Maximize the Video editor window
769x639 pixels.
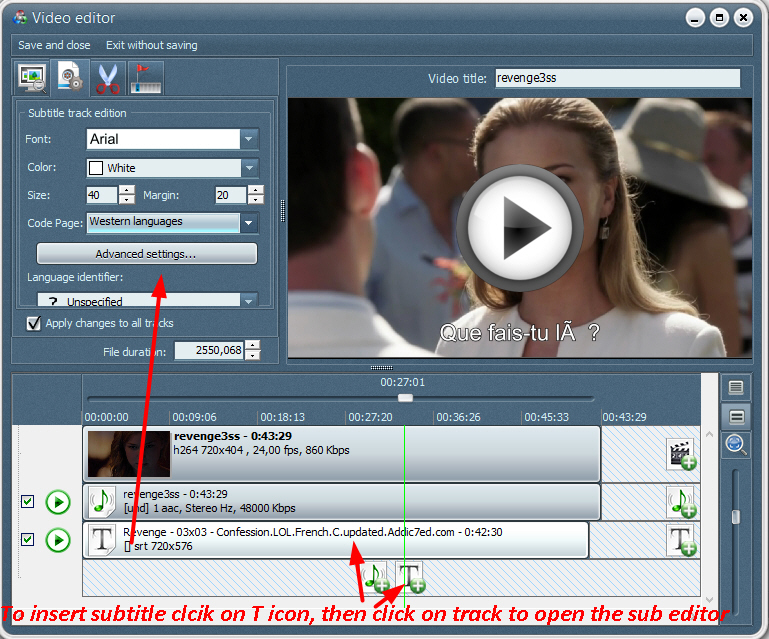(x=719, y=18)
